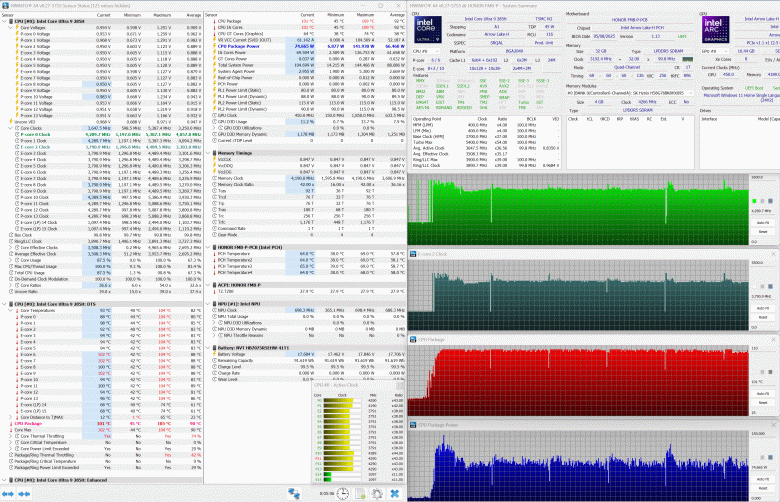The height and width of the screenshot is (502, 780).
Task: Click the shrink columns arrows icon
Action: (x=24, y=494)
